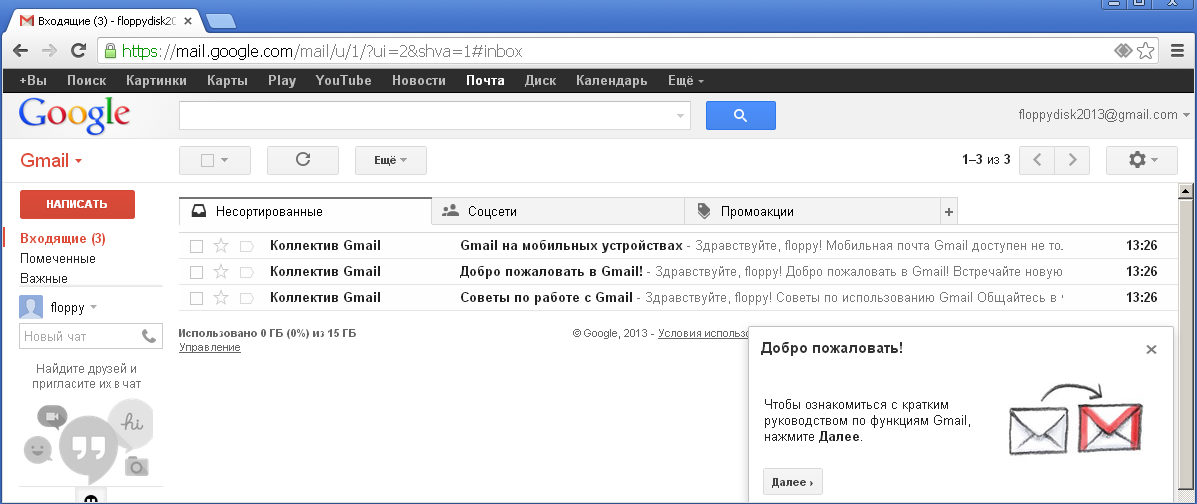This screenshot has height=504, width=1197.
Task: Click the browser forward arrow
Action: point(49,51)
